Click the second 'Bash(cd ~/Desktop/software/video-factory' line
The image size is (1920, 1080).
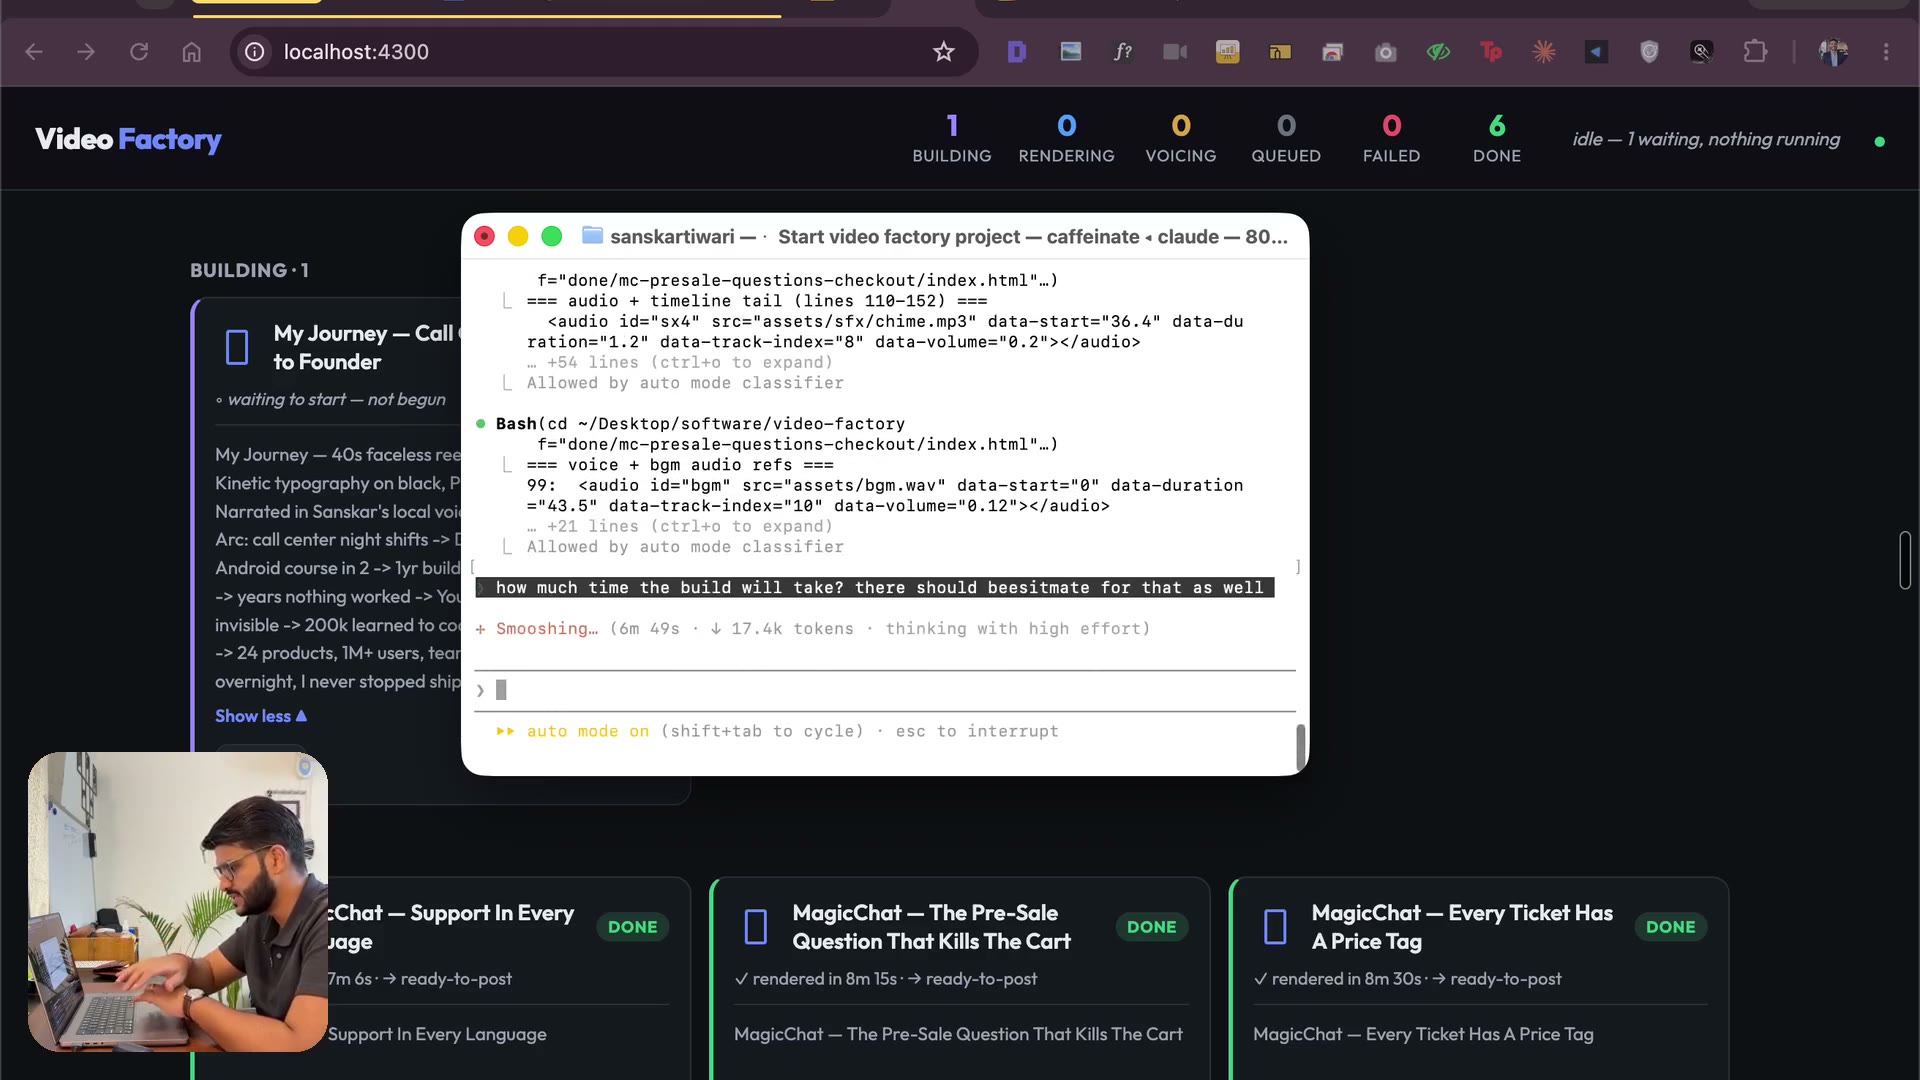[700, 424]
